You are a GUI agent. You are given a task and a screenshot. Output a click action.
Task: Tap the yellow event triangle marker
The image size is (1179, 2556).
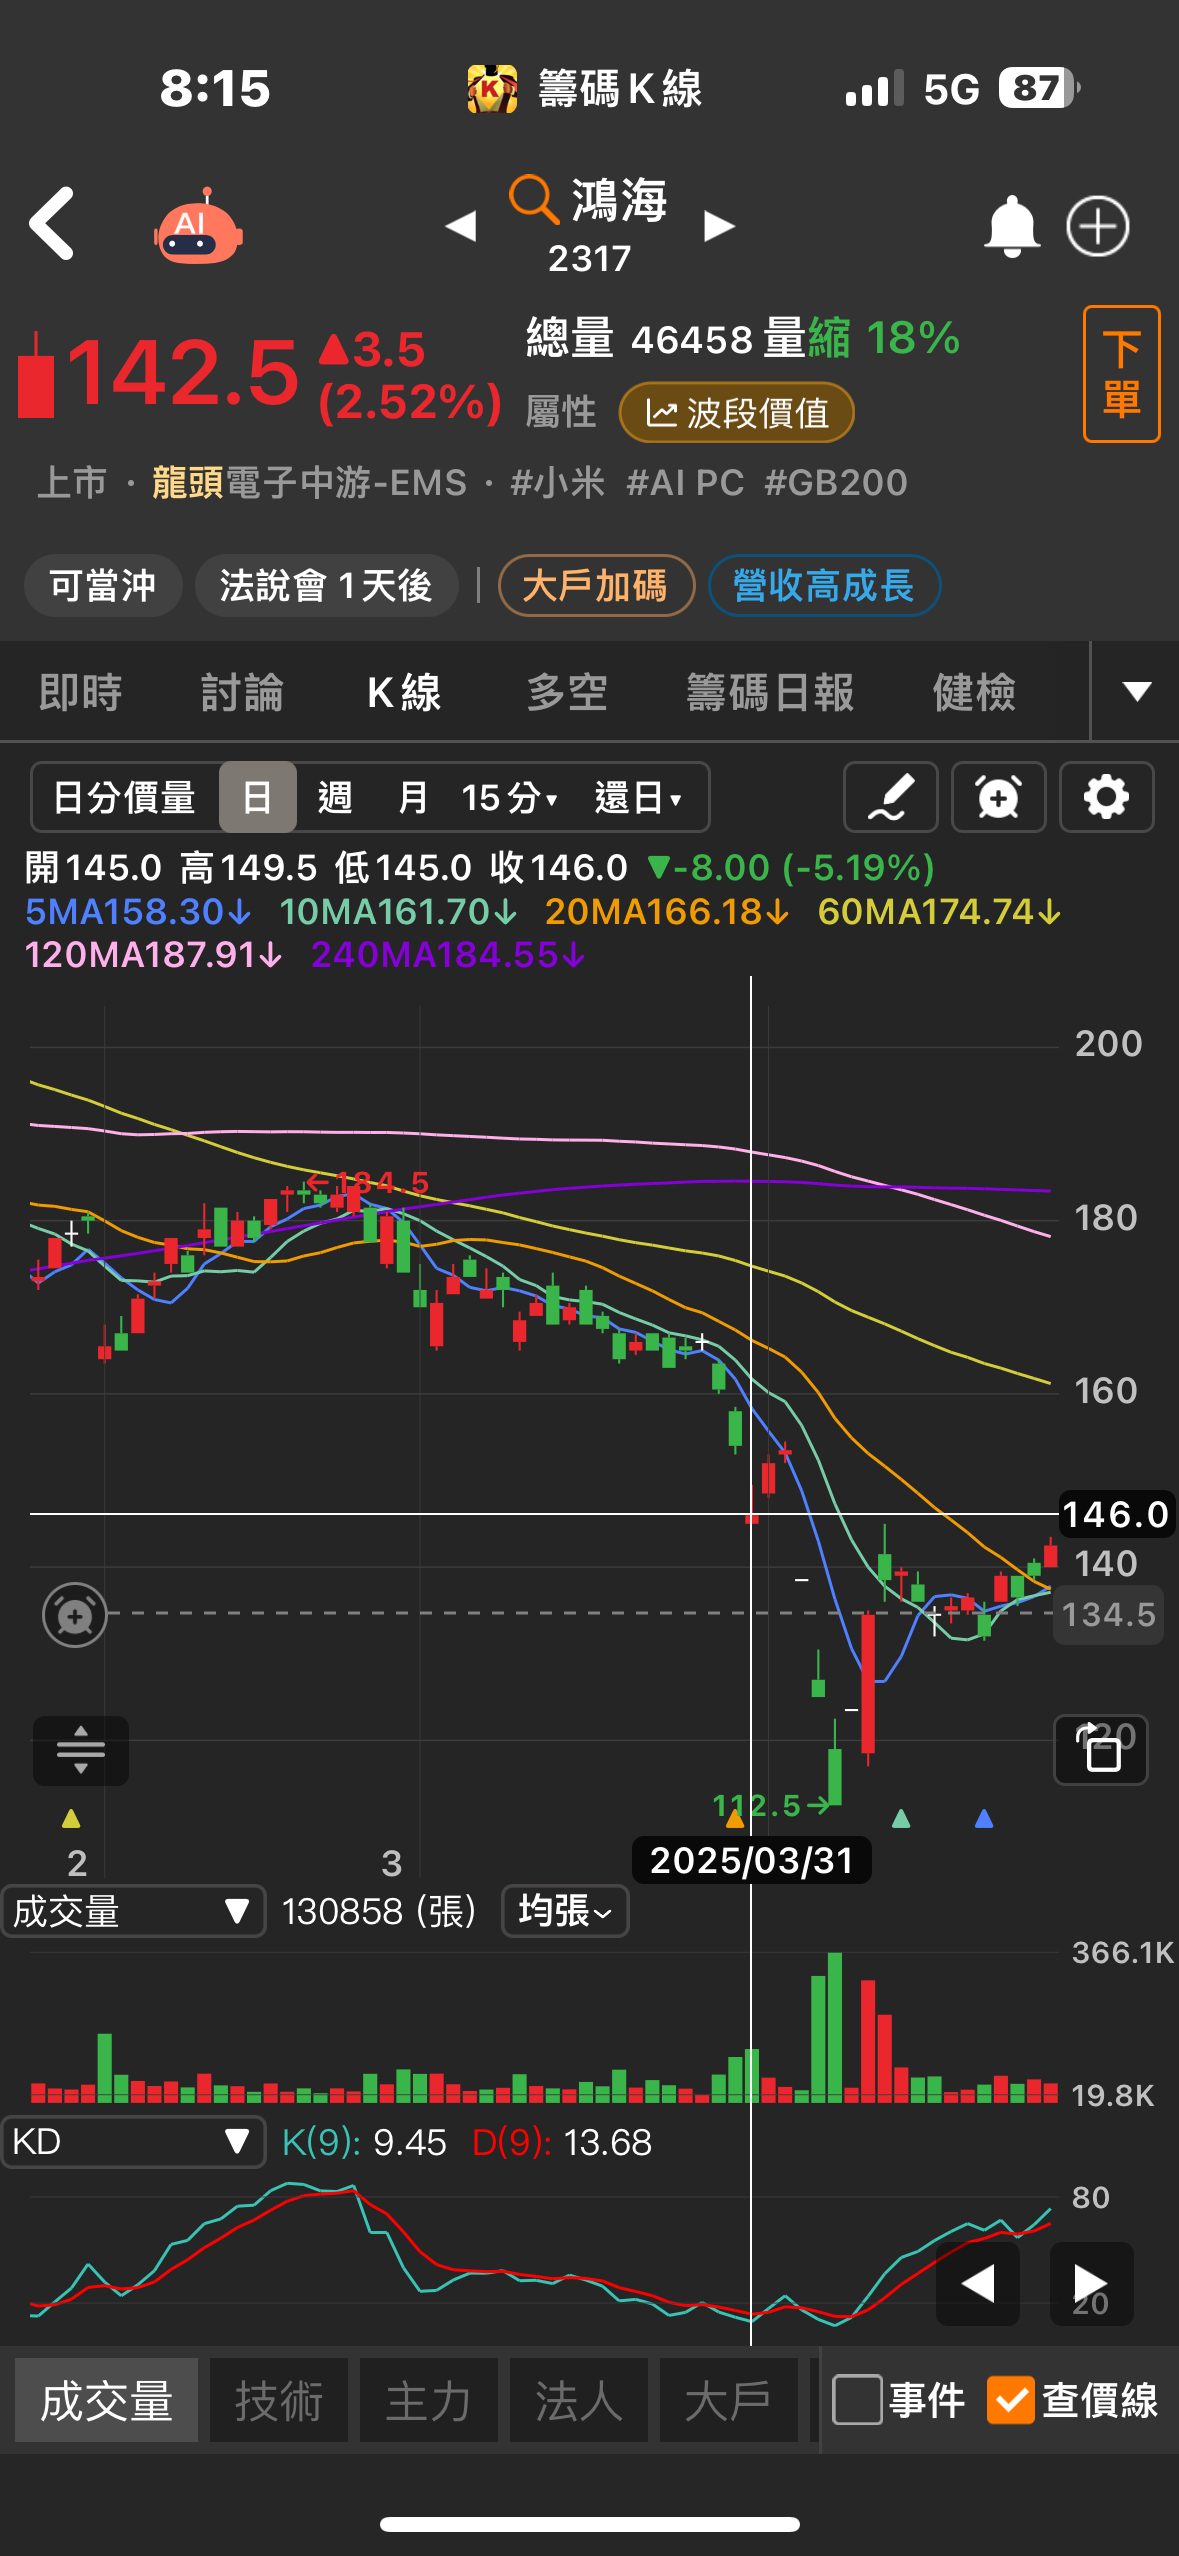(71, 1818)
